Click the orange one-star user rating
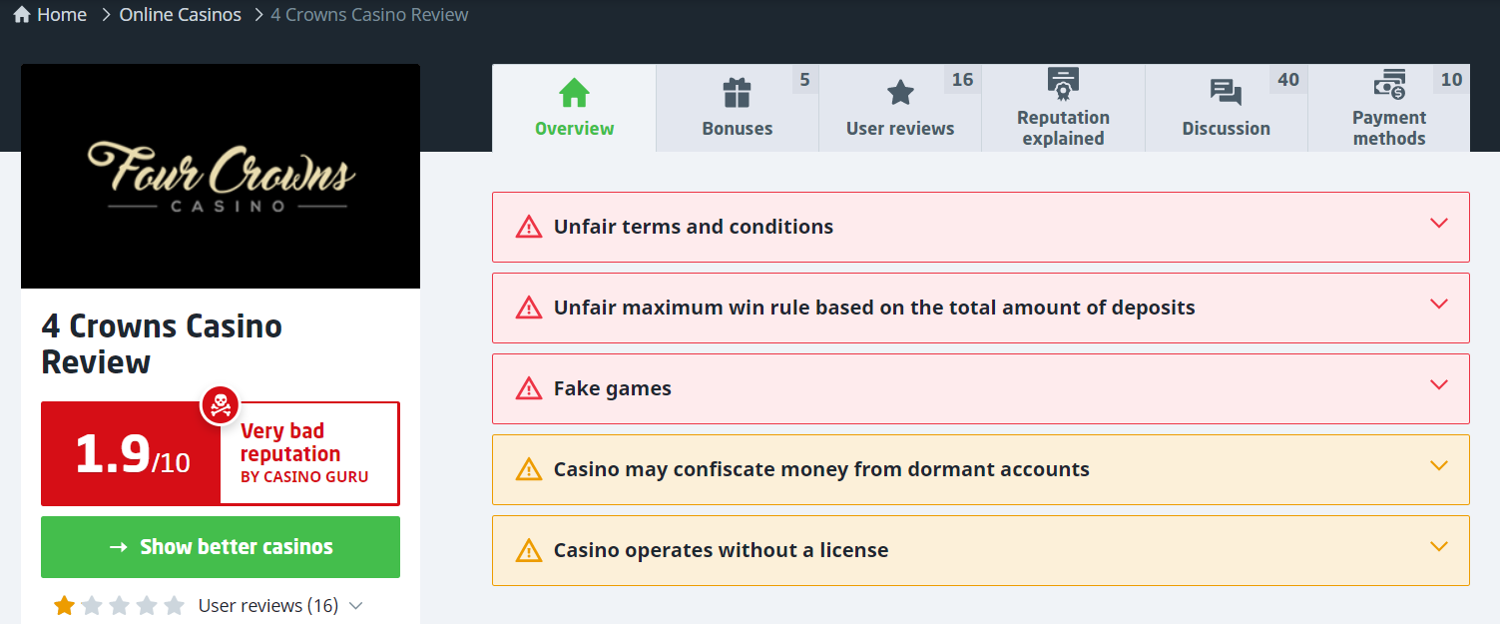 65,605
